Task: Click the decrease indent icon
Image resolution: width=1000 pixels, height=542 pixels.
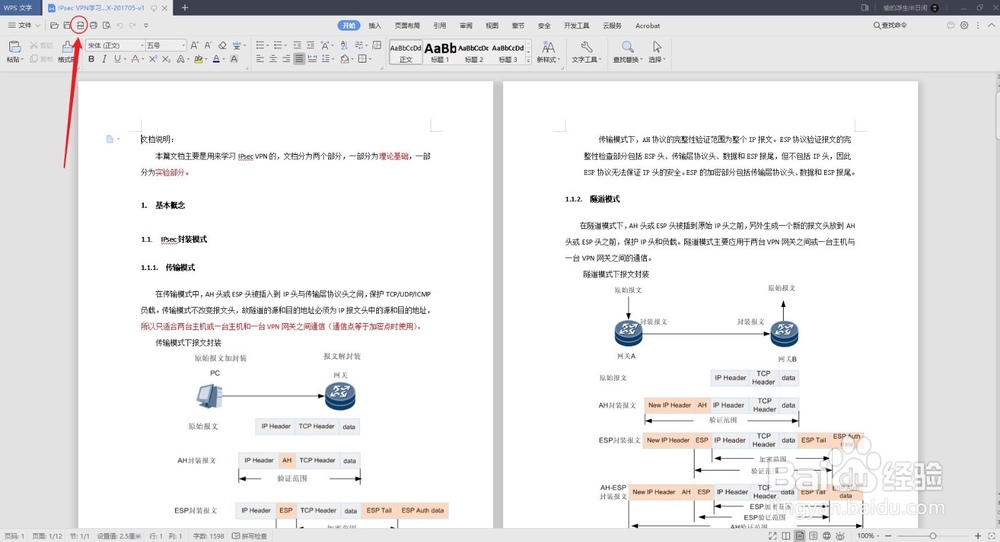Action: 297,45
